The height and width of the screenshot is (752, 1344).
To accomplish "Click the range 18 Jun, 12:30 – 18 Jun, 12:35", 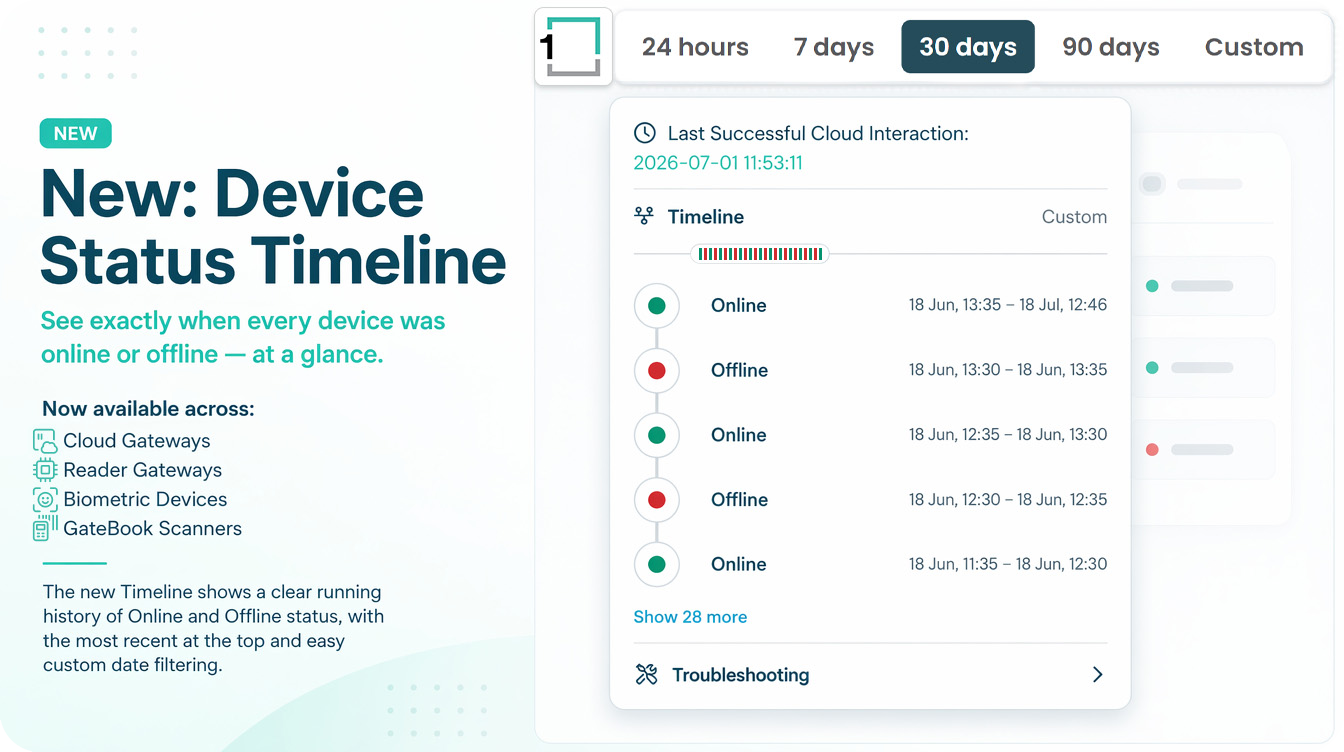I will point(1008,499).
